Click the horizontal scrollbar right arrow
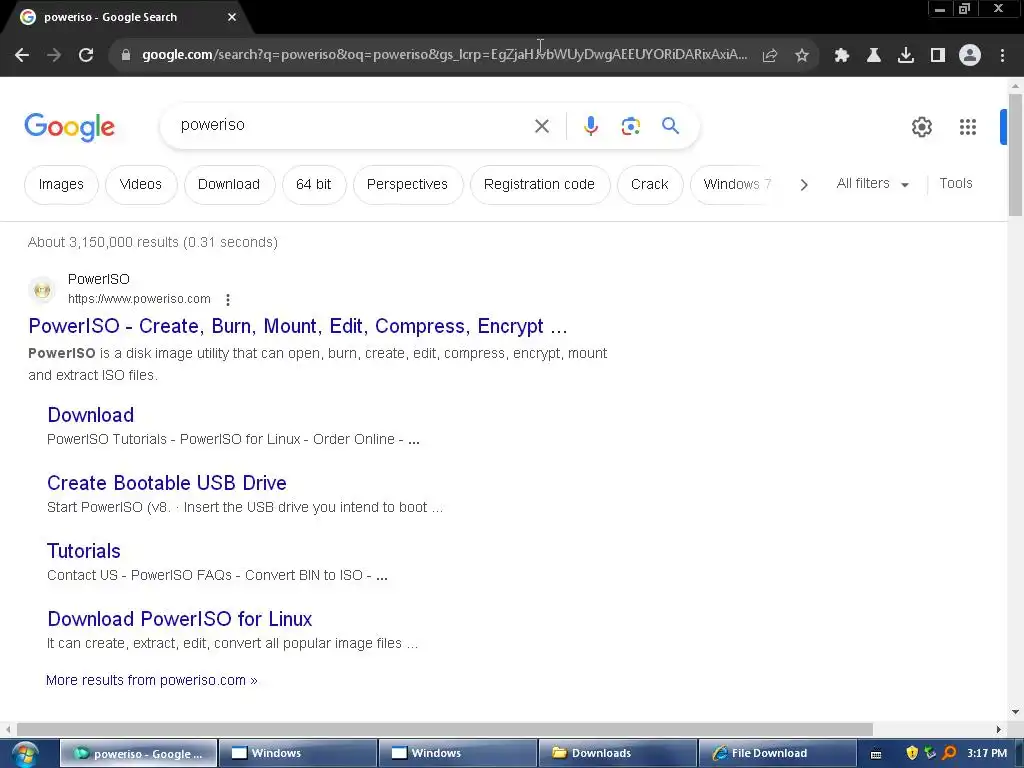This screenshot has width=1024, height=768. [x=998, y=729]
